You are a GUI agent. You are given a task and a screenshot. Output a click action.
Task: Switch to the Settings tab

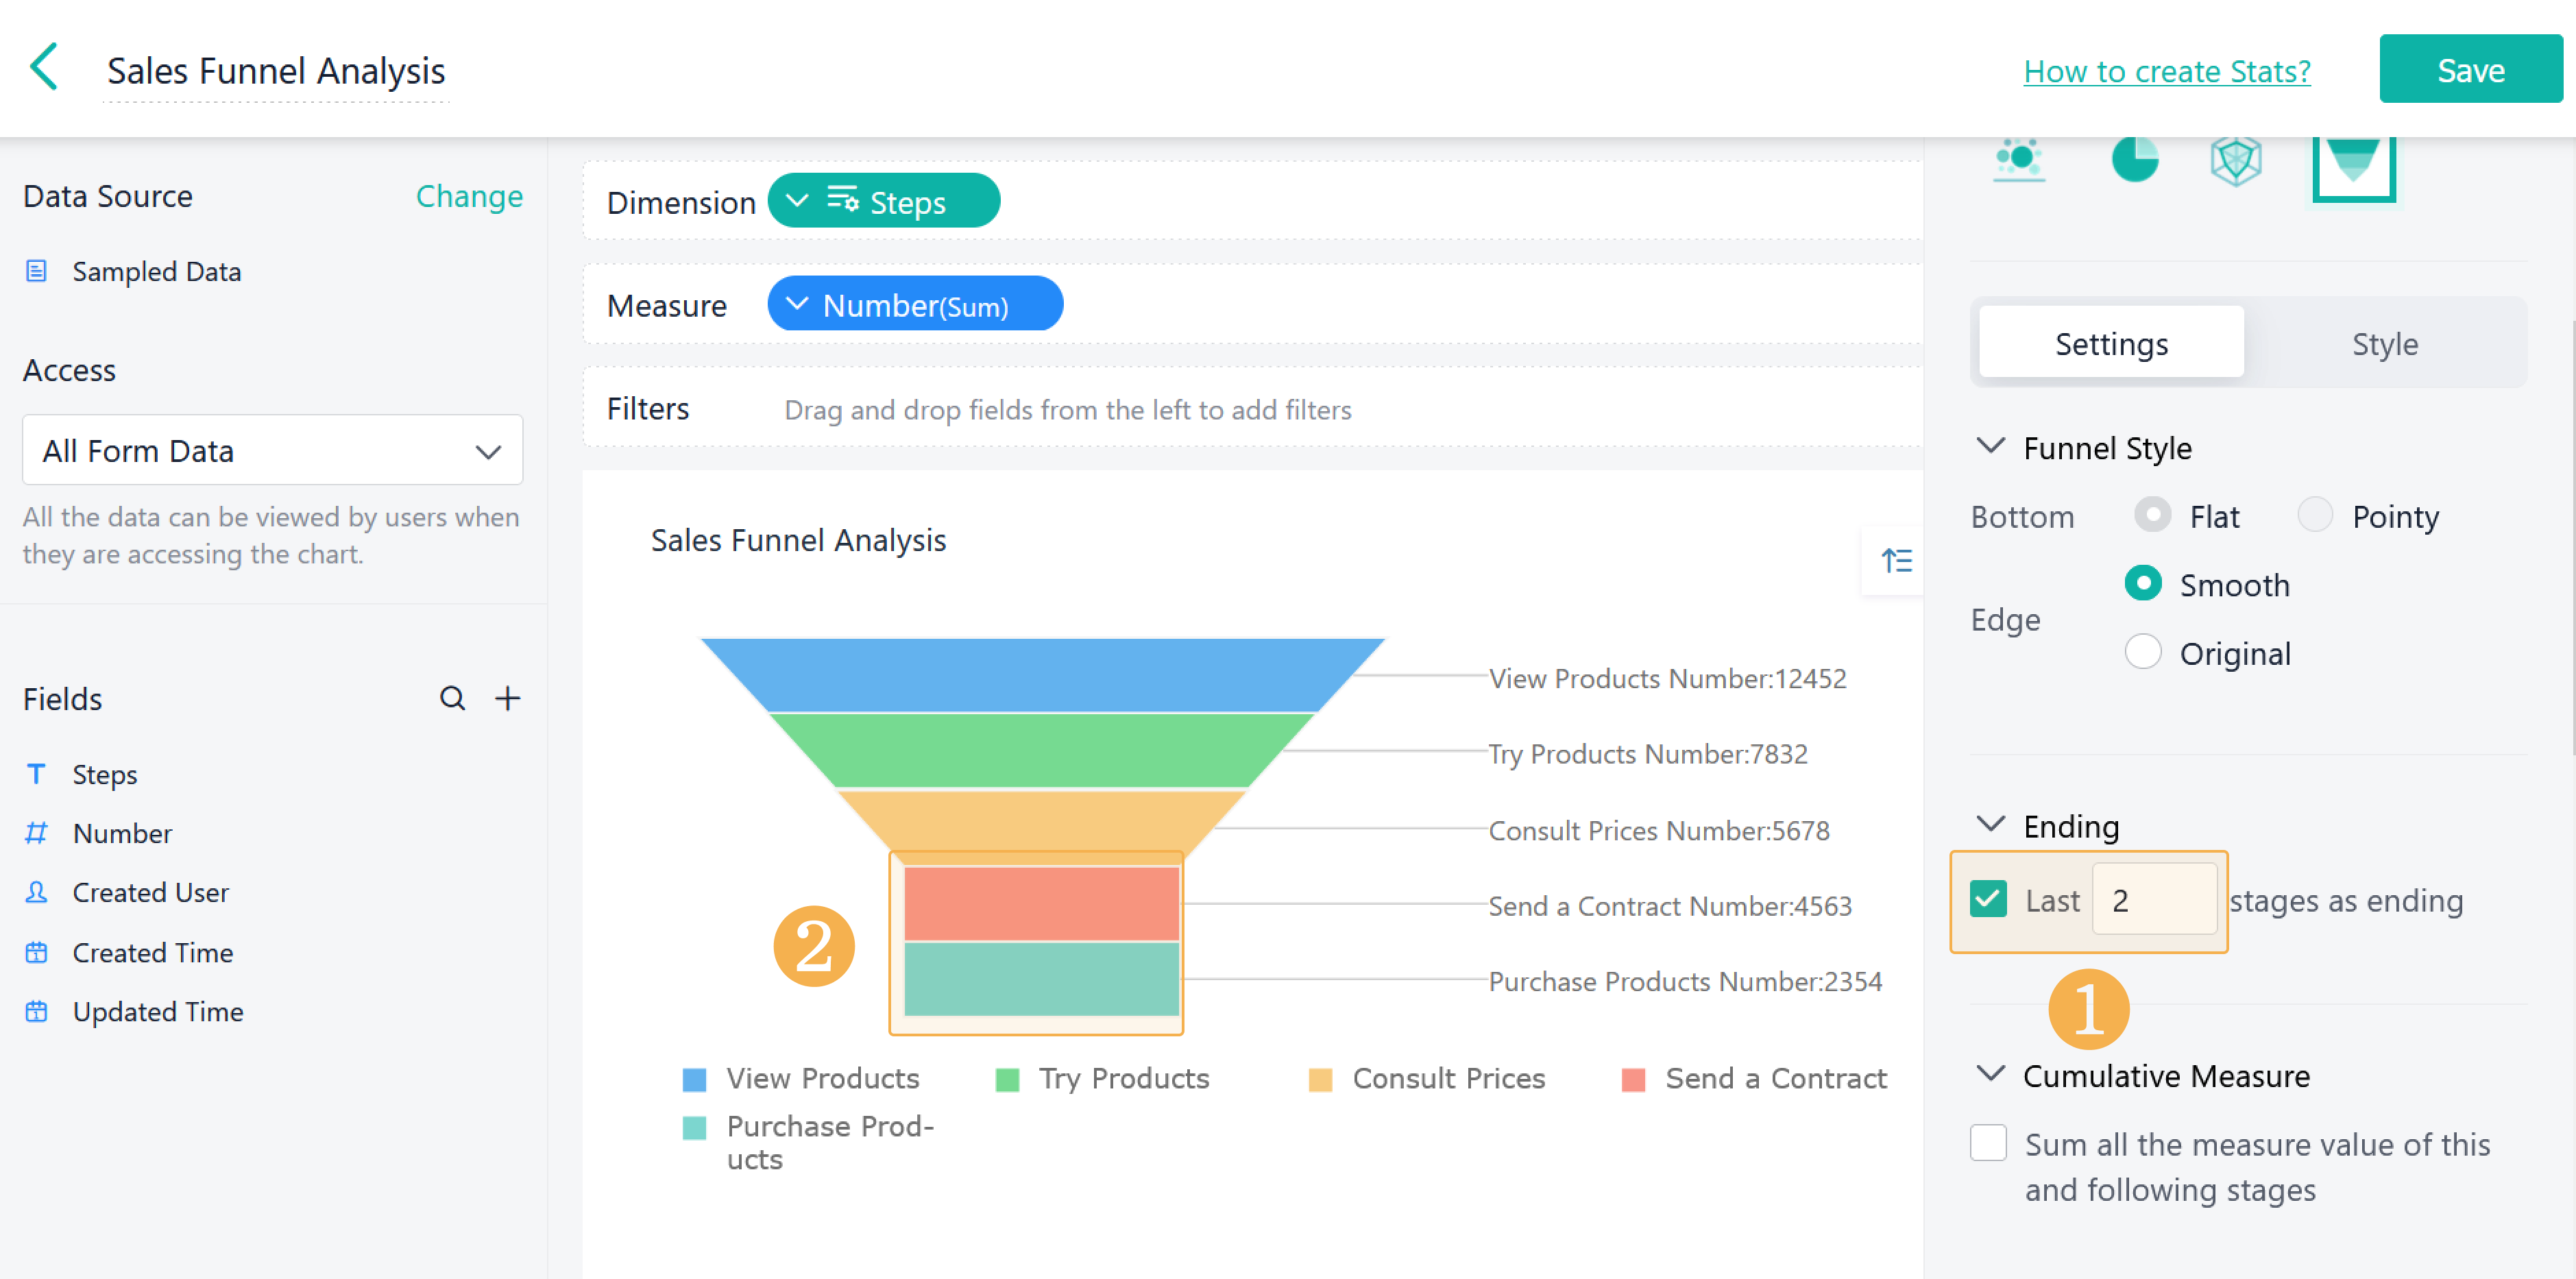(x=2111, y=344)
